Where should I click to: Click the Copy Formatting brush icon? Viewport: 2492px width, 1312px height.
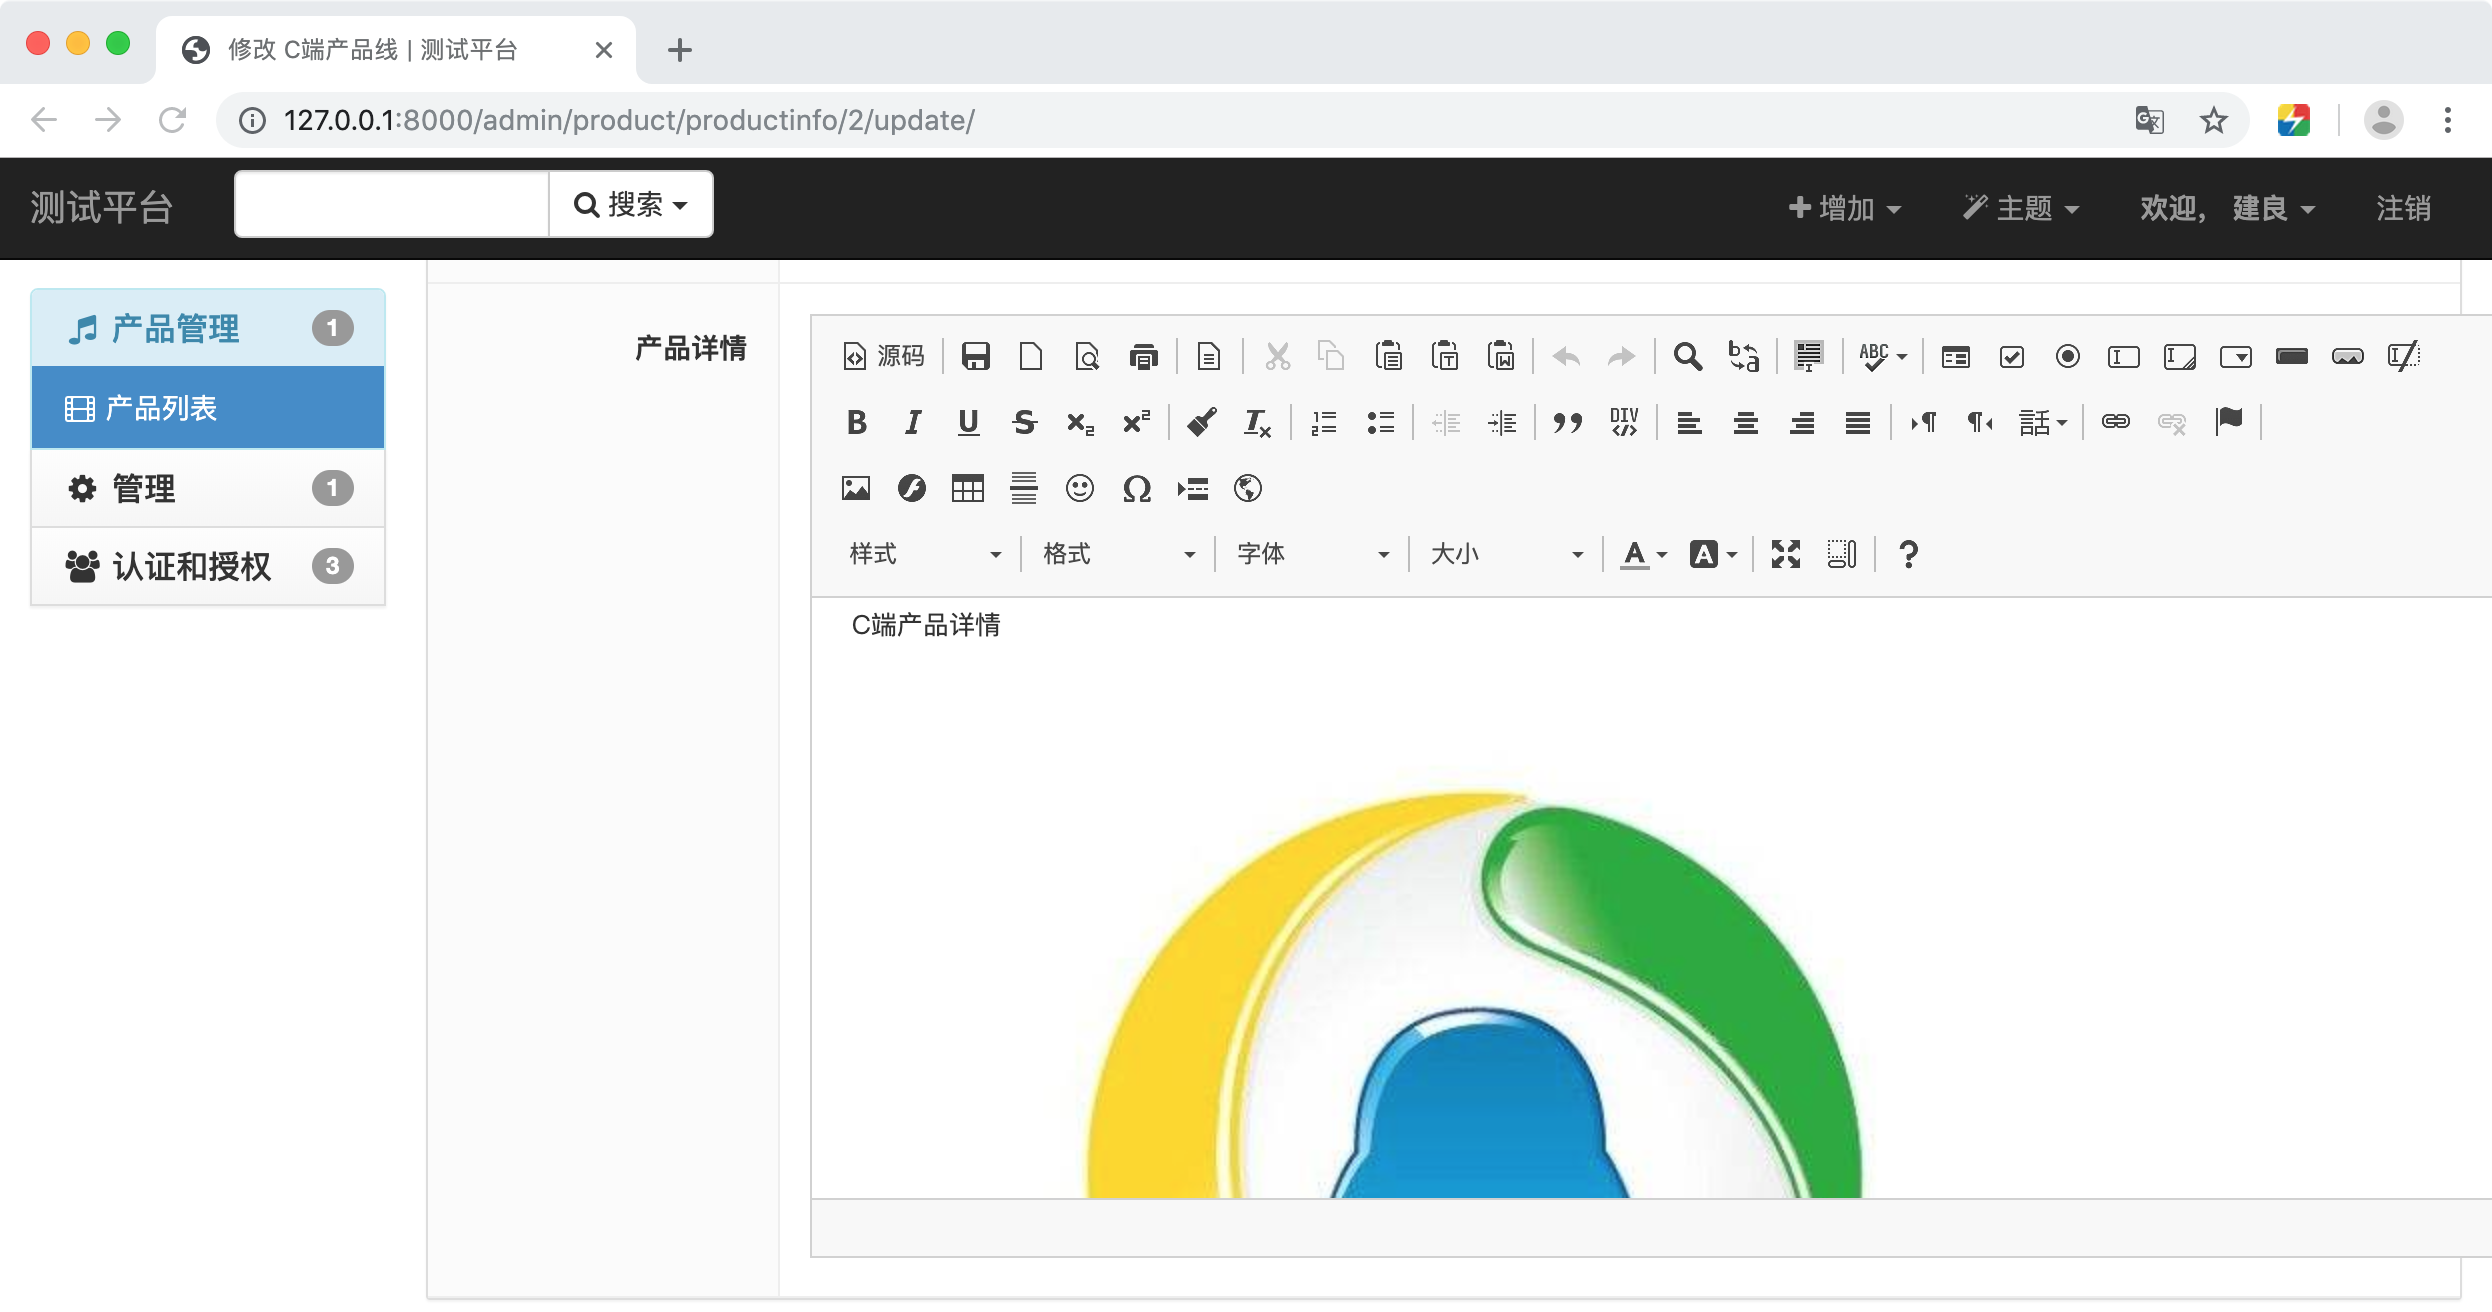coord(1201,422)
